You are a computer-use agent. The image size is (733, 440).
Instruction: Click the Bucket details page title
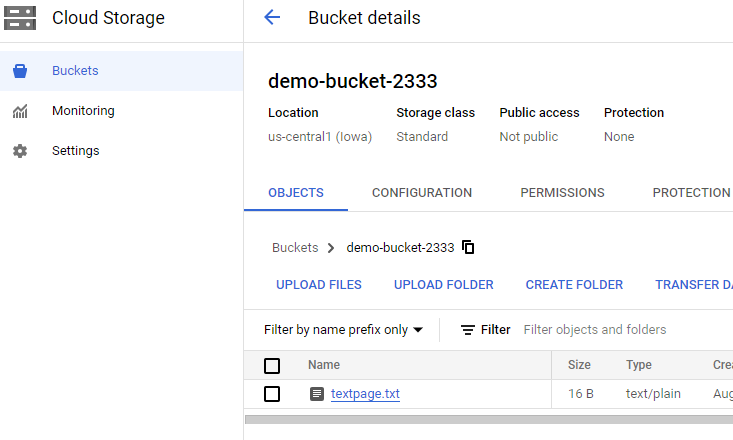364,18
